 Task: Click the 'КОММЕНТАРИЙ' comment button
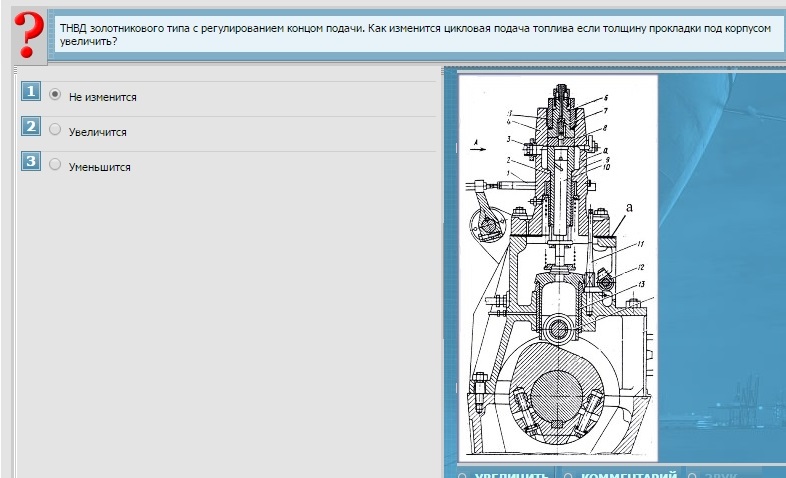coord(623,474)
